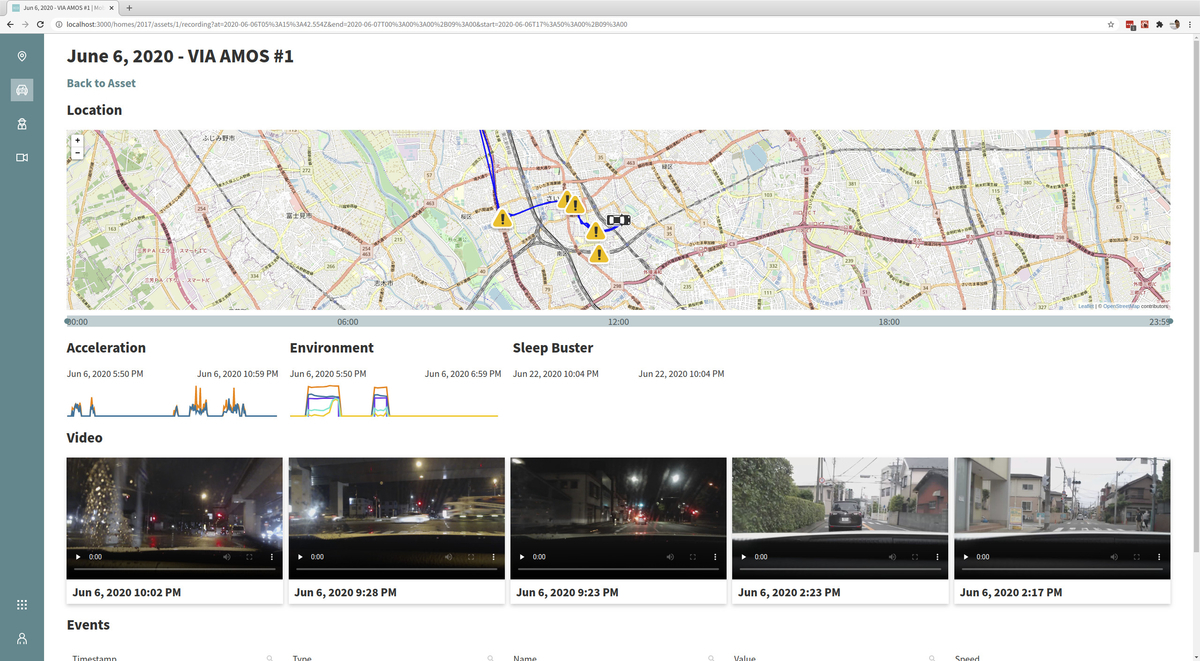Zoom in on the map
This screenshot has width=1200, height=661.
[x=77, y=140]
